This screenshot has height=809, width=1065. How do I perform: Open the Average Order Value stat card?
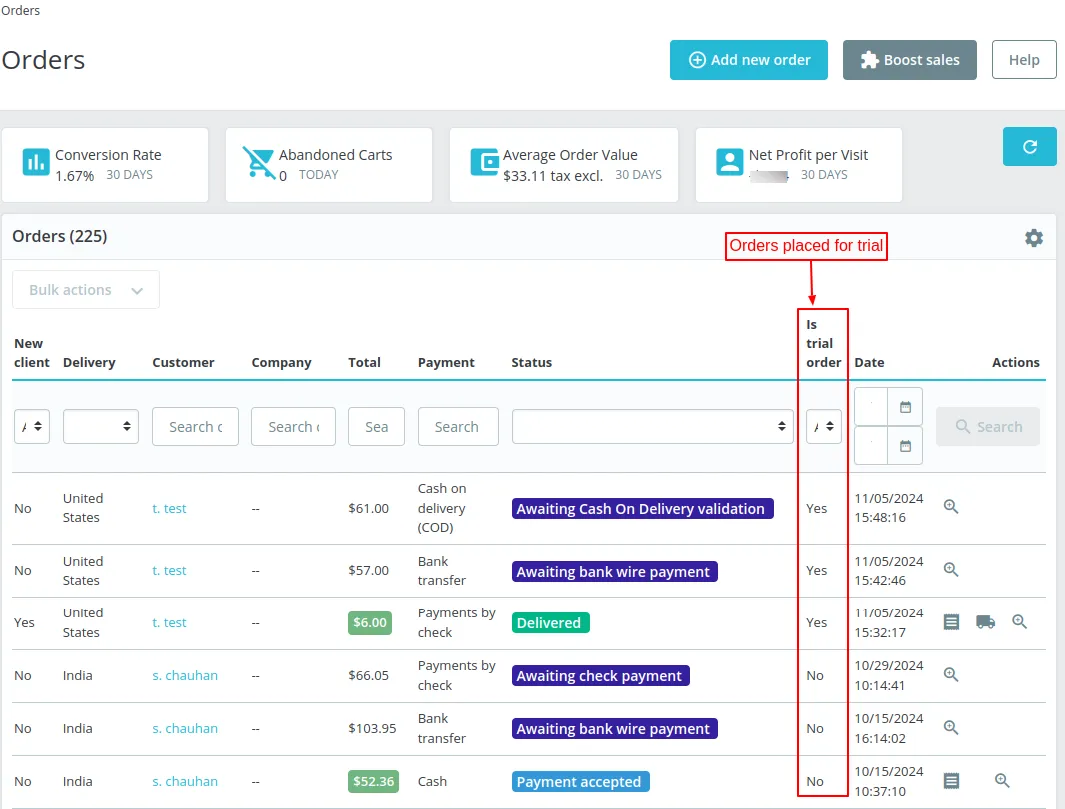coord(563,165)
